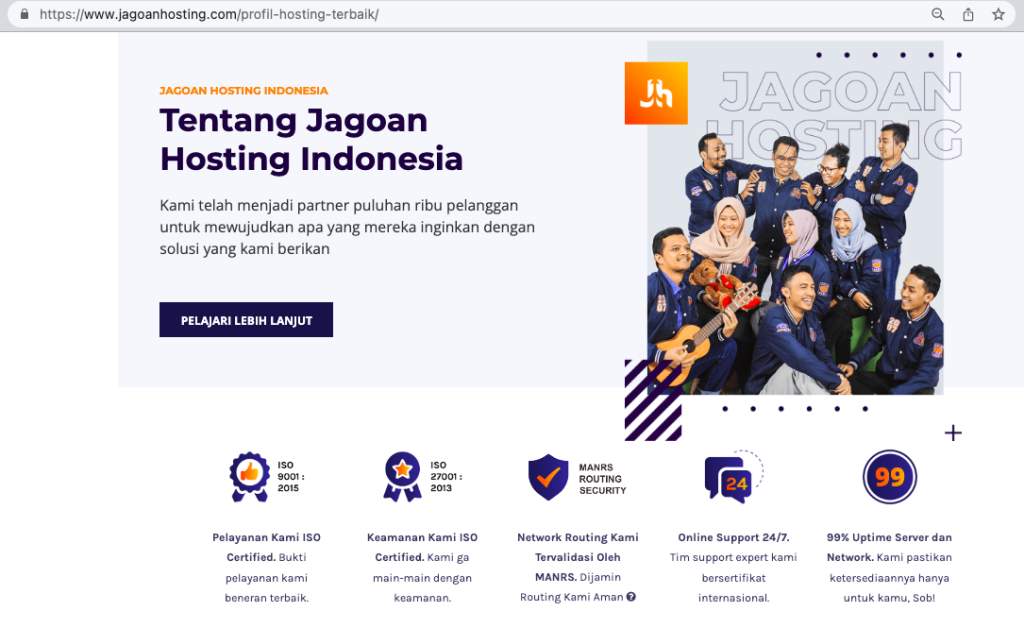1024x628 pixels.
Task: Click the MANRS routing security shield icon
Action: (x=548, y=477)
